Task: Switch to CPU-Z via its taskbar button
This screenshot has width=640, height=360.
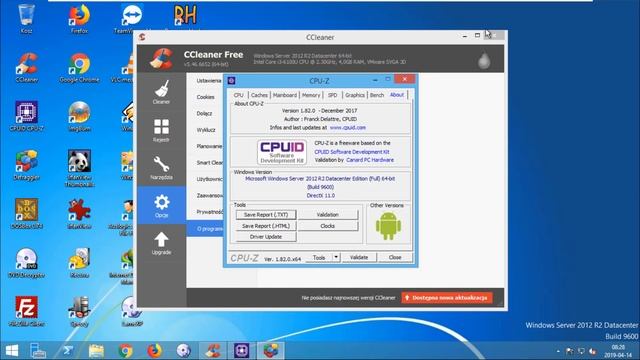Action: [x=242, y=351]
